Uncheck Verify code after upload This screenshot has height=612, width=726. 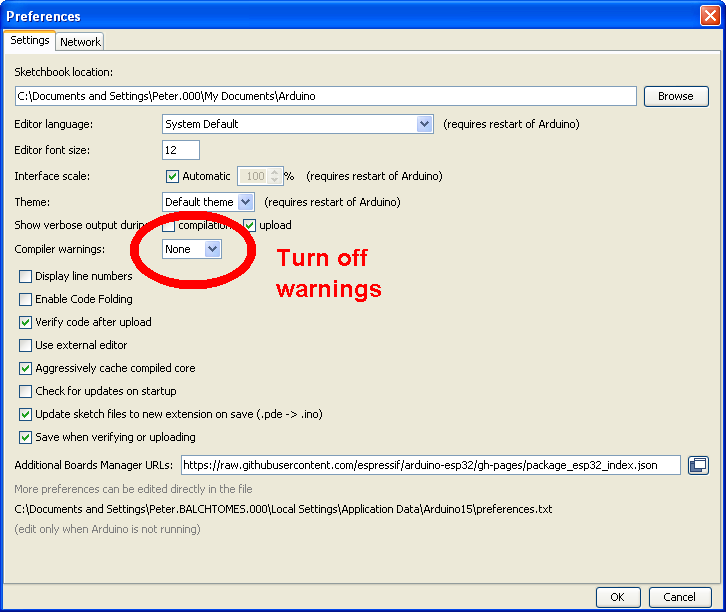point(25,322)
